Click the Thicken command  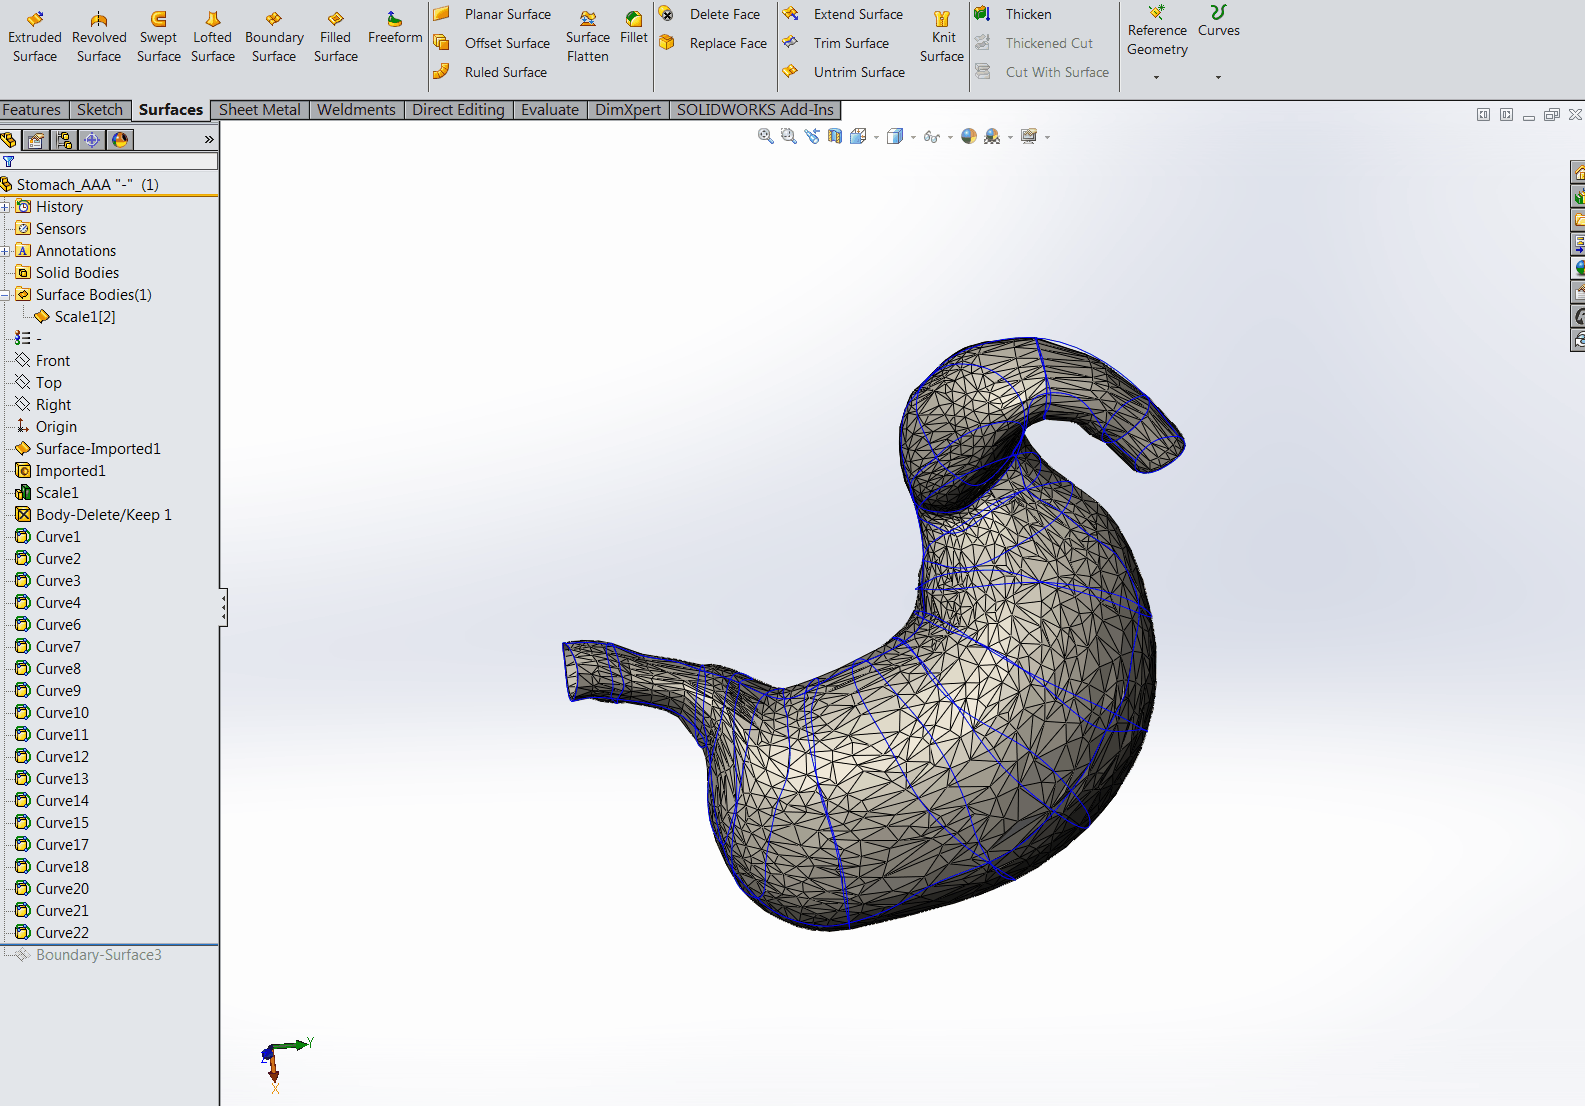point(1014,14)
